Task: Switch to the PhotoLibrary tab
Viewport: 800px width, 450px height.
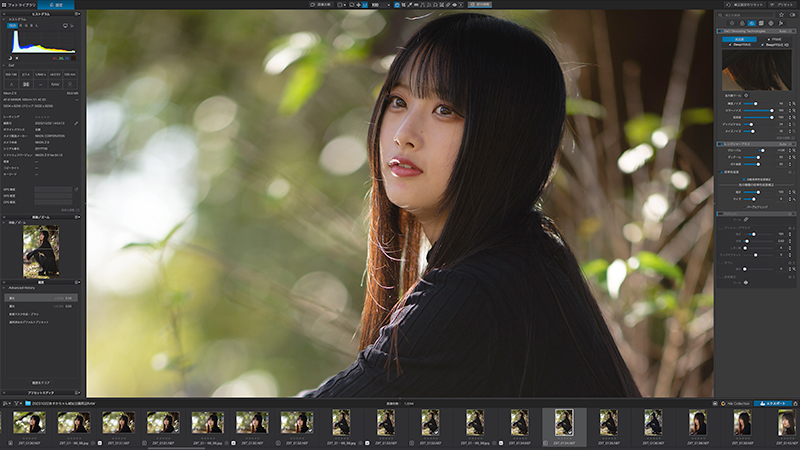Action: pos(19,5)
